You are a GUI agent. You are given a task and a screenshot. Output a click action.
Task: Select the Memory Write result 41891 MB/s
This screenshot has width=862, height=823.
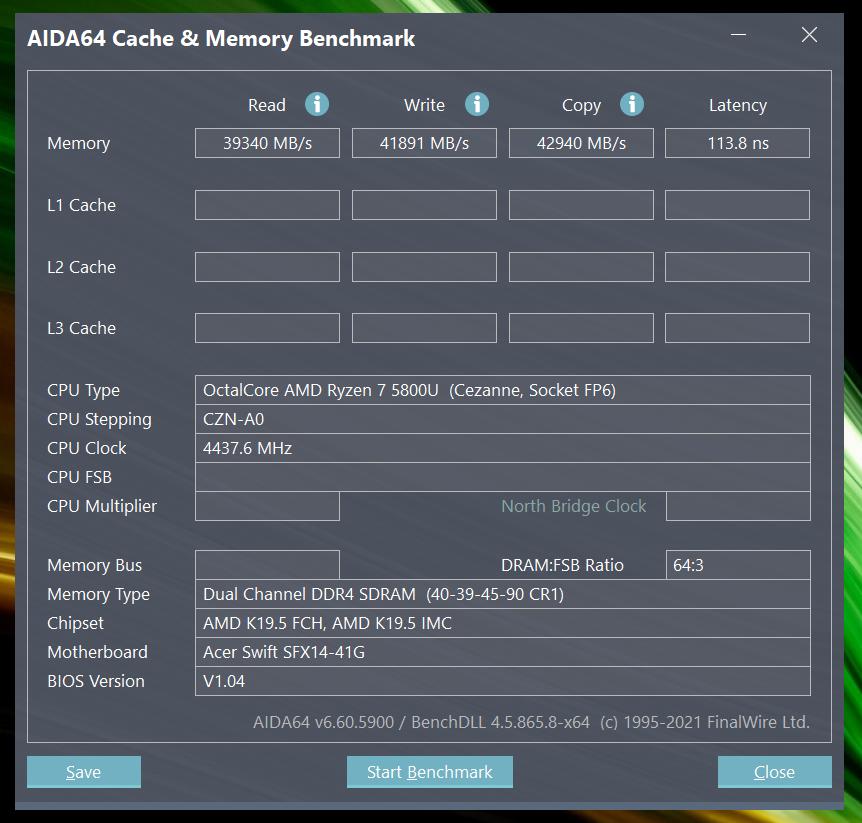point(424,142)
